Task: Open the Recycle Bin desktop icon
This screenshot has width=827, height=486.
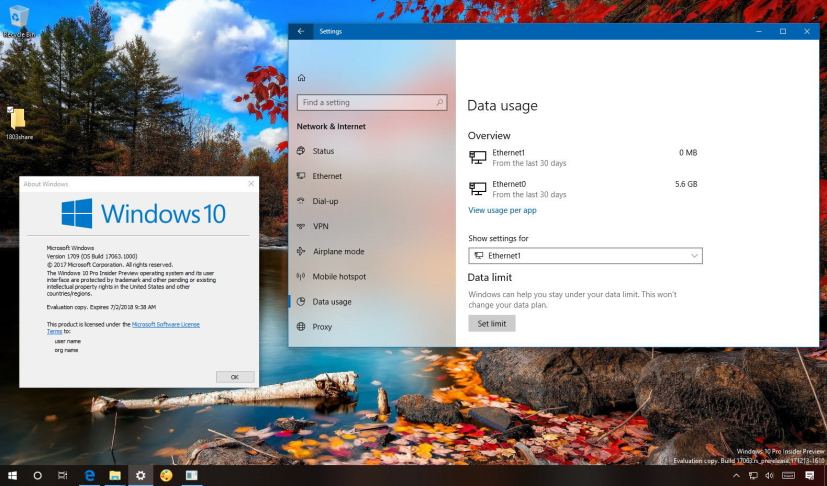Action: [19, 21]
